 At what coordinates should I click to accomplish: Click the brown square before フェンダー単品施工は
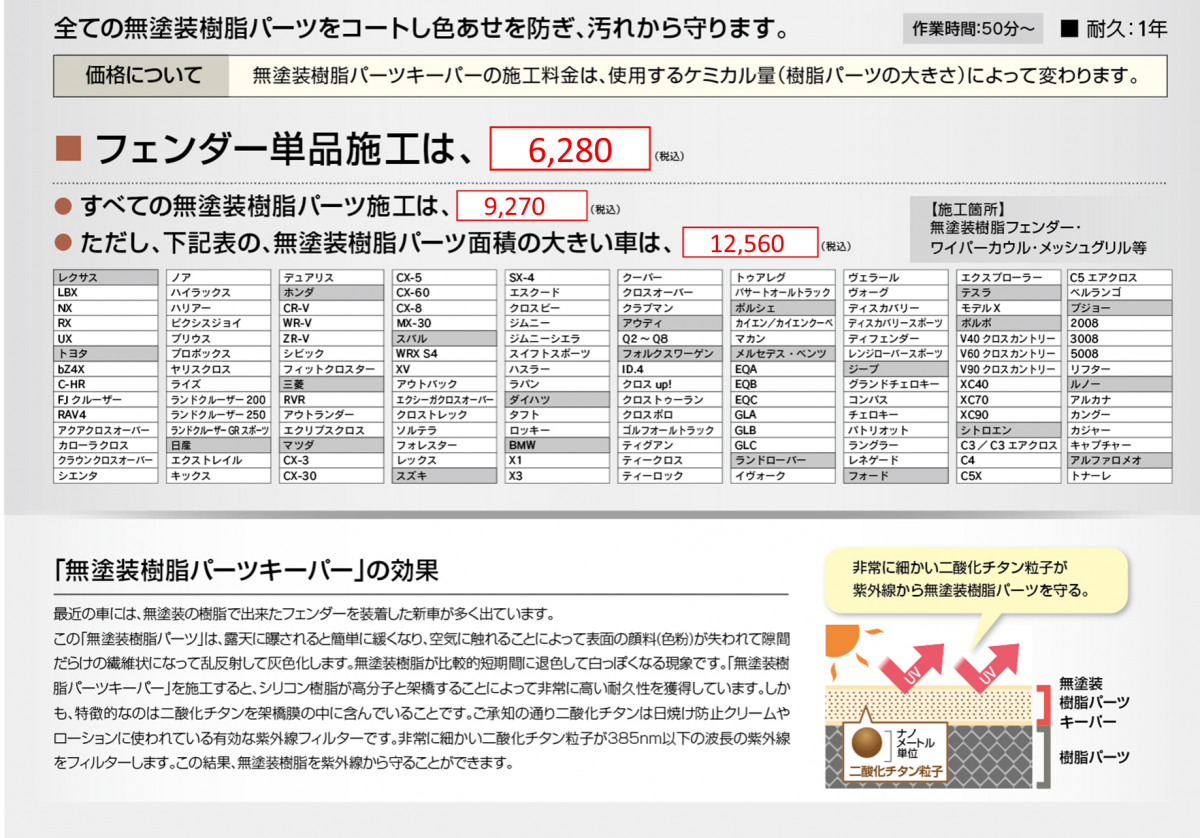(x=68, y=150)
